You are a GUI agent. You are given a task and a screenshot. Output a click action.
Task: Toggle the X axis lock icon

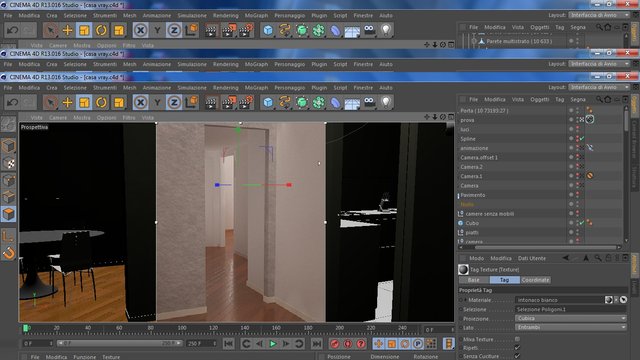[140, 102]
